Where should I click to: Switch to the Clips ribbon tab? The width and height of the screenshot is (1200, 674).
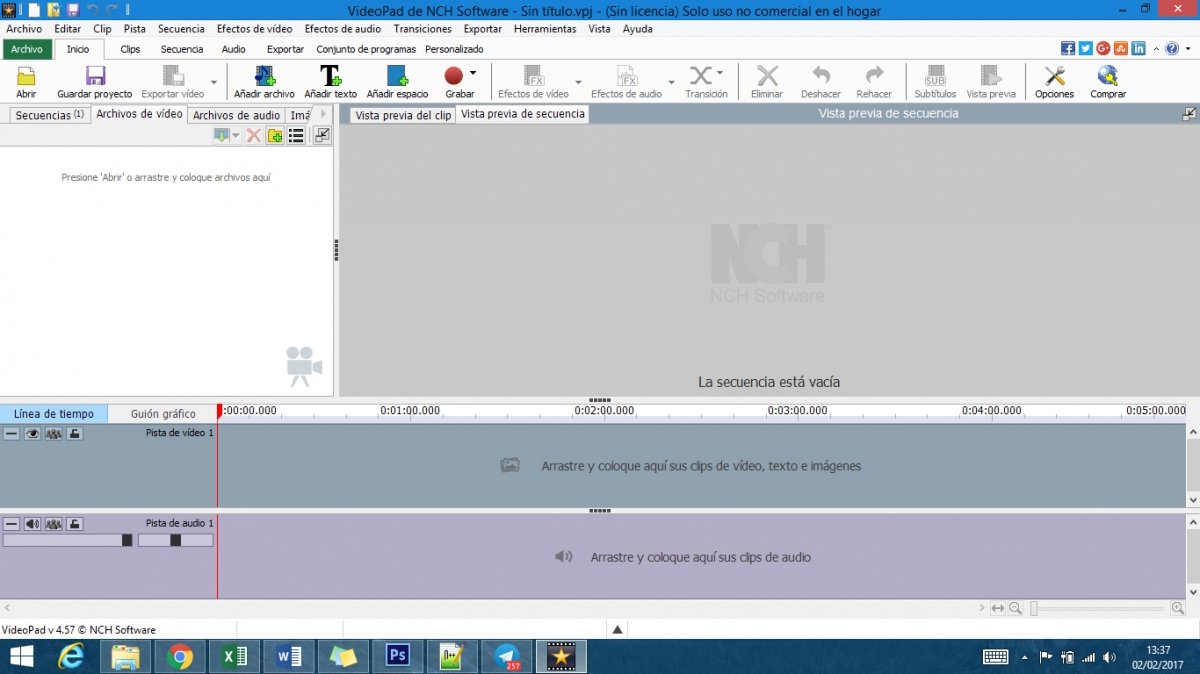click(x=130, y=49)
